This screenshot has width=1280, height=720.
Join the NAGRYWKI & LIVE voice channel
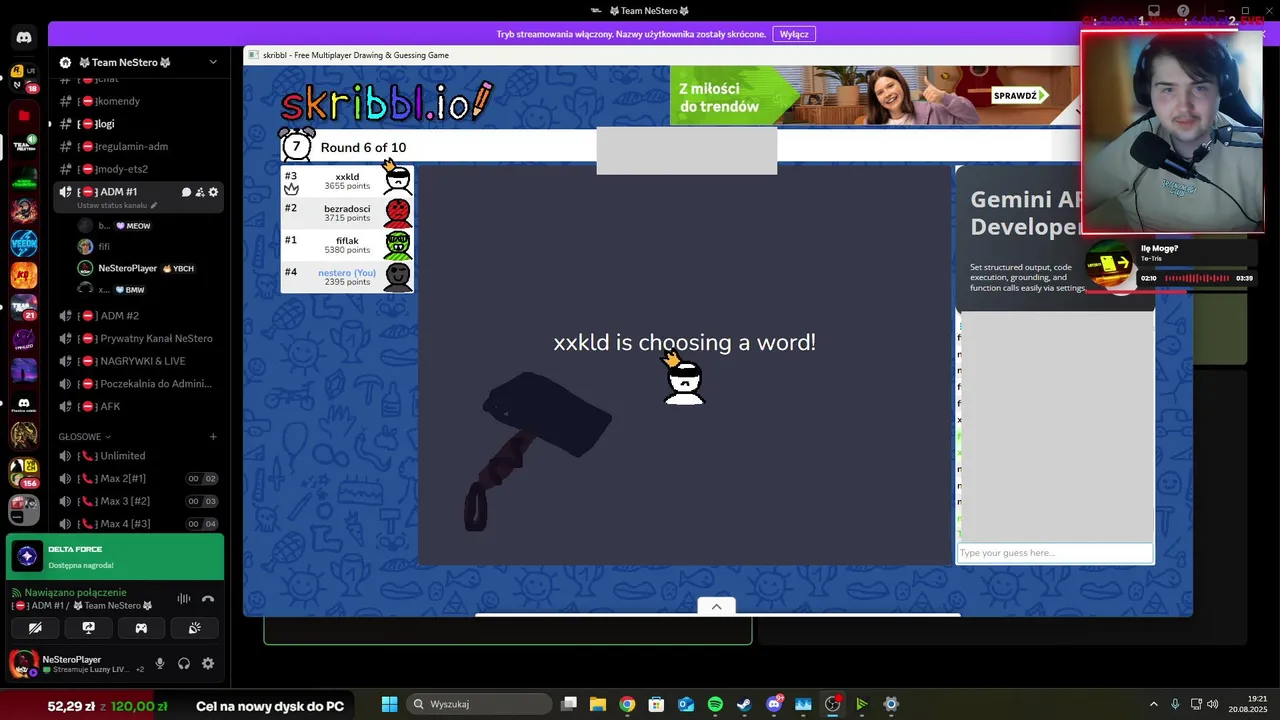[138, 361]
